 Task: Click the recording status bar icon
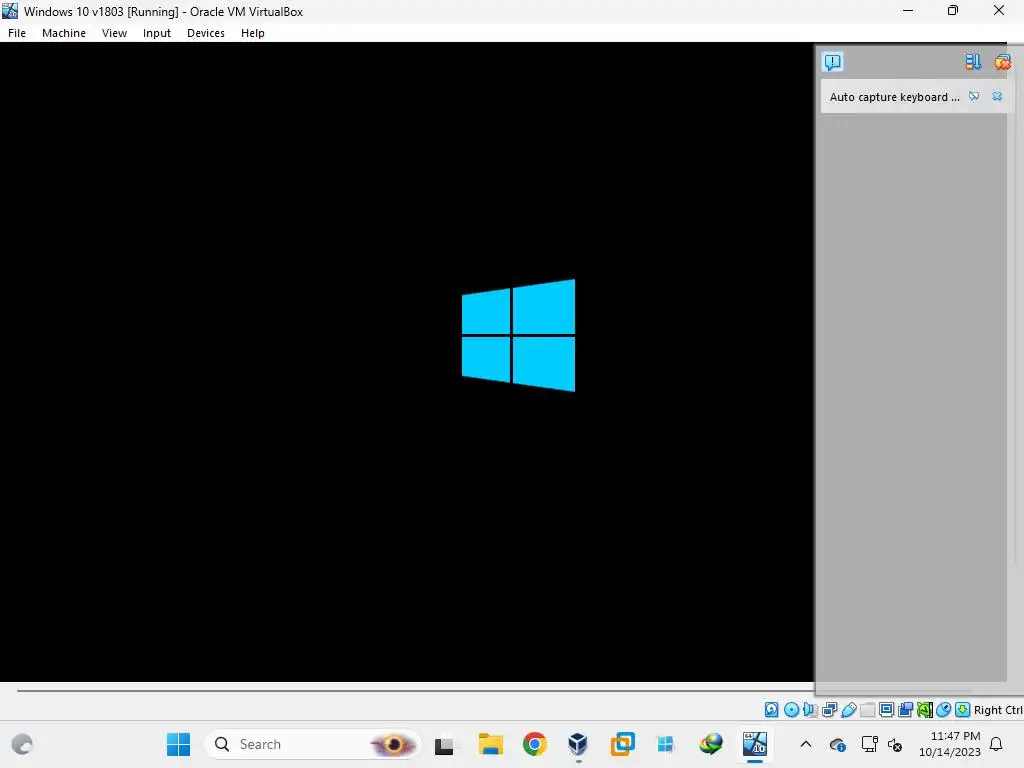click(905, 710)
